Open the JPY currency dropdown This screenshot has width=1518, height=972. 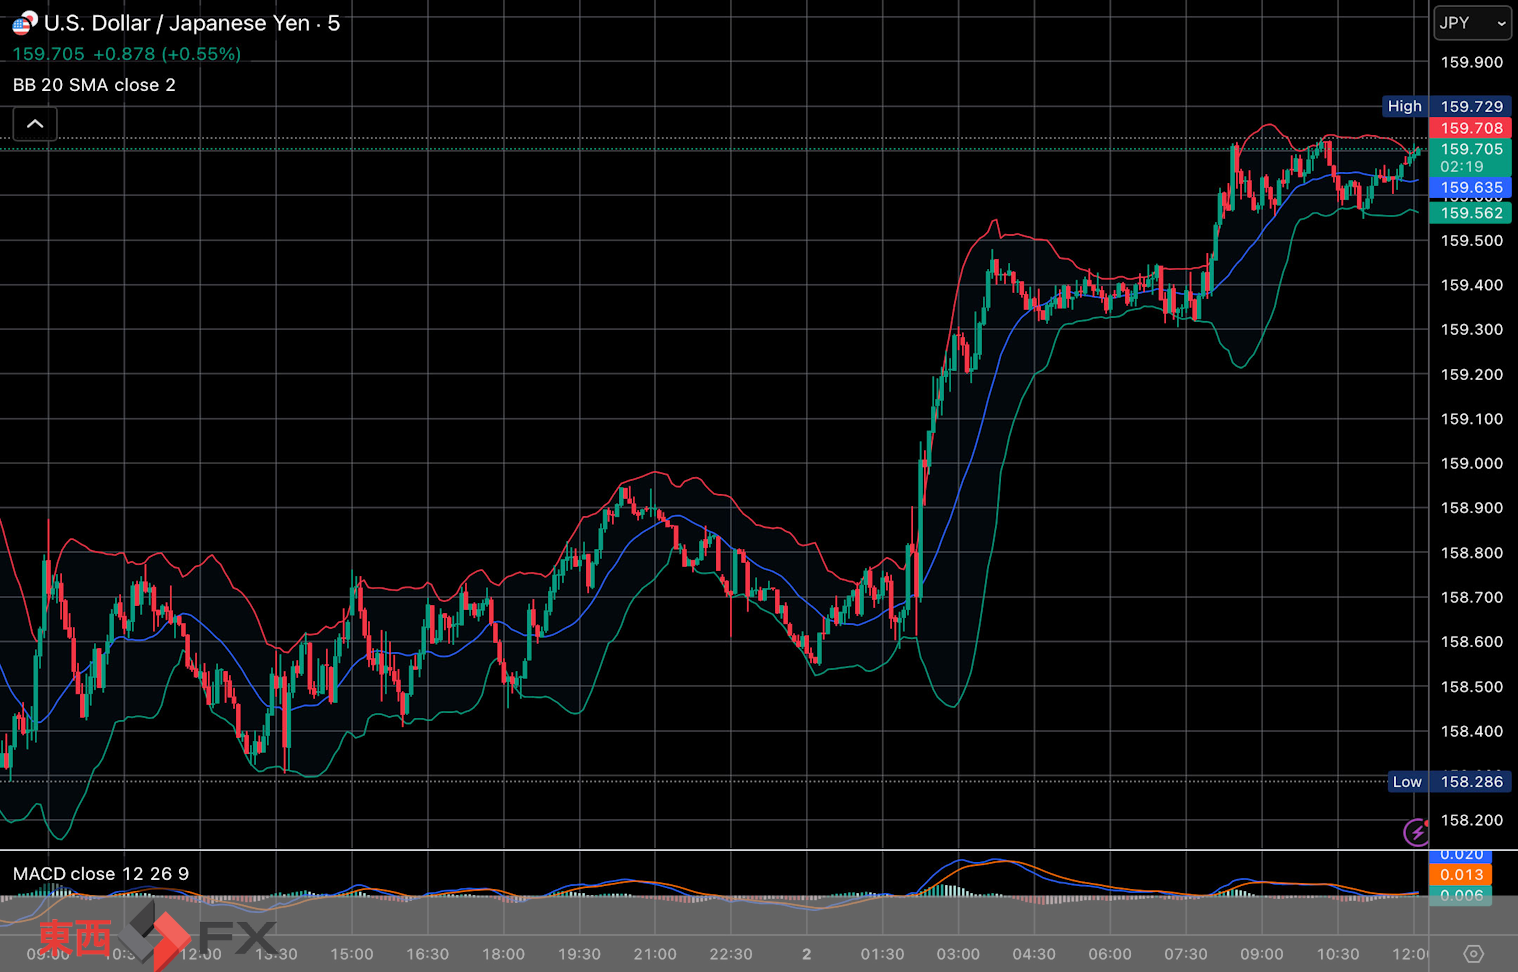click(x=1472, y=23)
